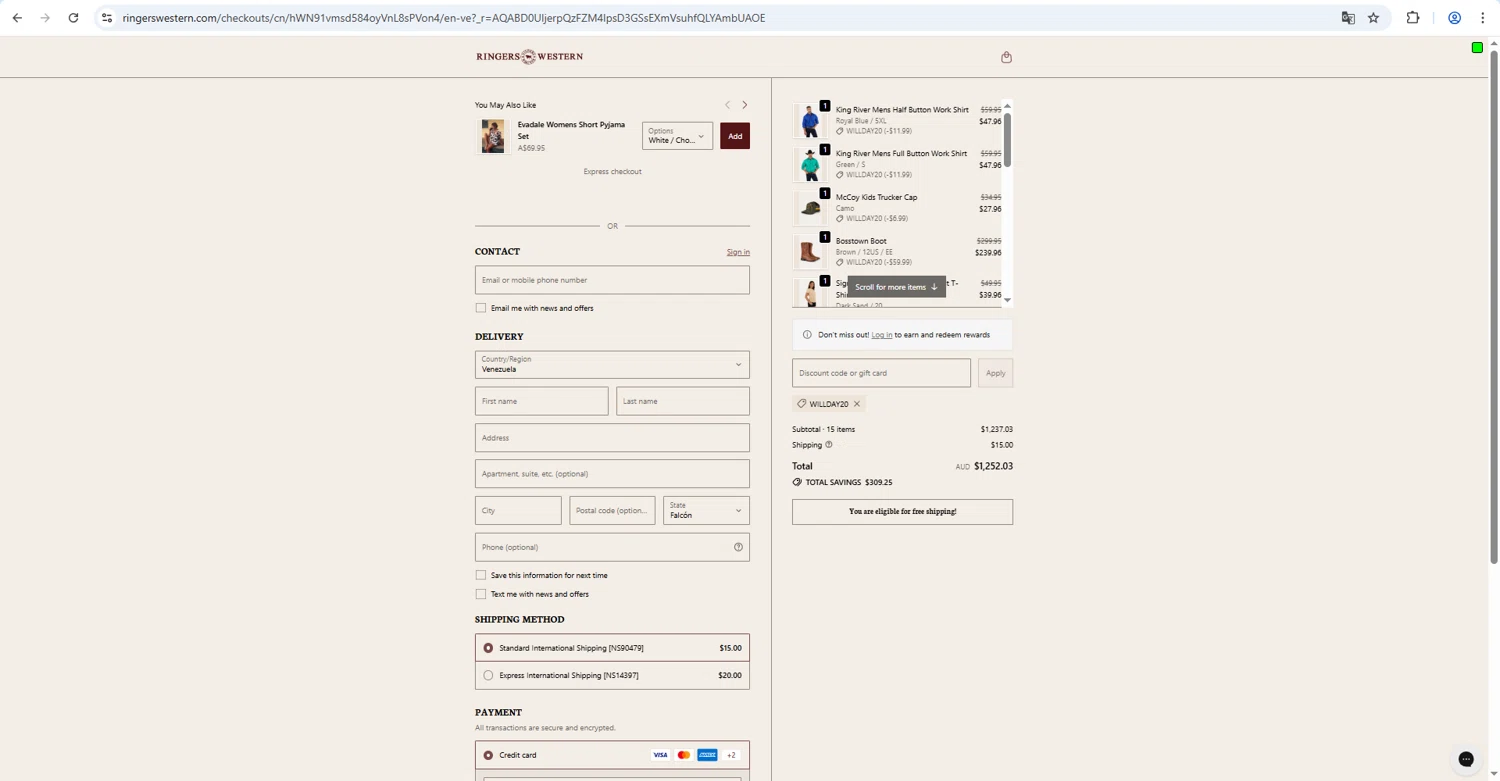
Task: Tick Text me with news and offers
Action: pyautogui.click(x=481, y=594)
